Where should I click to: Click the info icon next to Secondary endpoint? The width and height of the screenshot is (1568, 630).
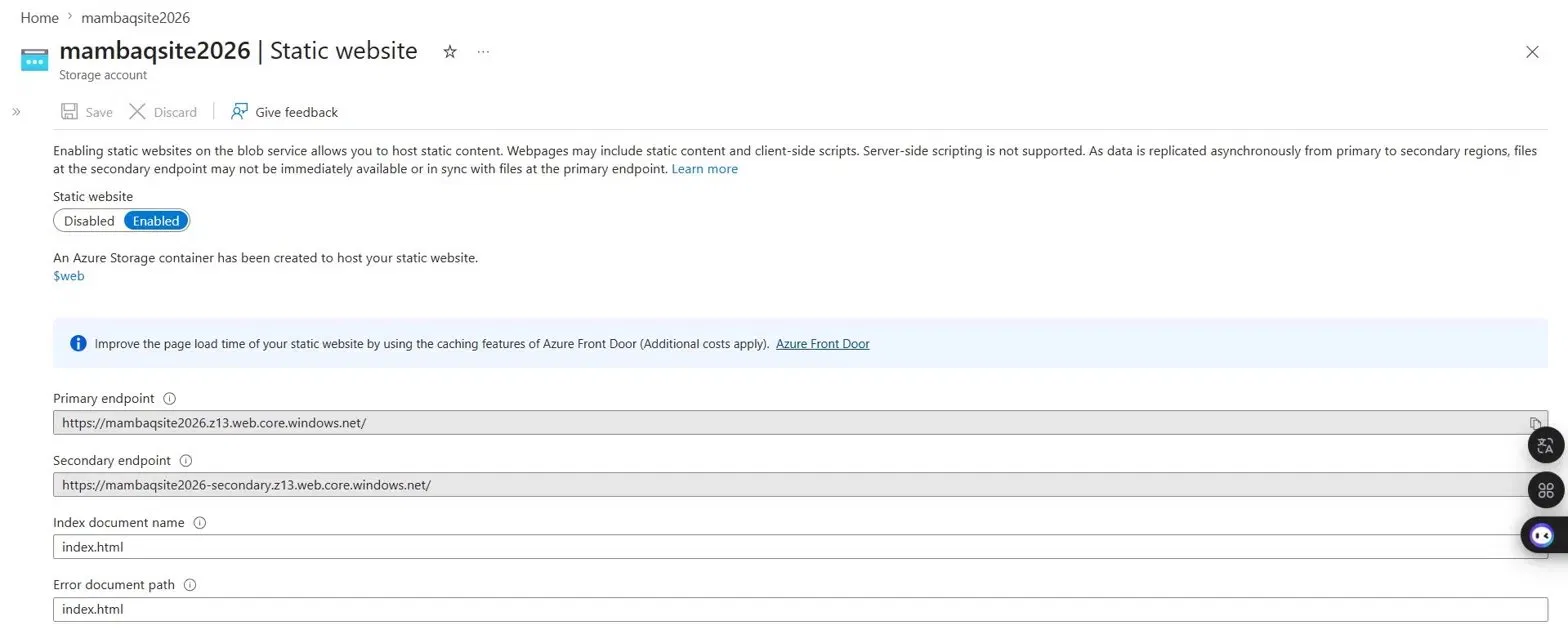185,461
